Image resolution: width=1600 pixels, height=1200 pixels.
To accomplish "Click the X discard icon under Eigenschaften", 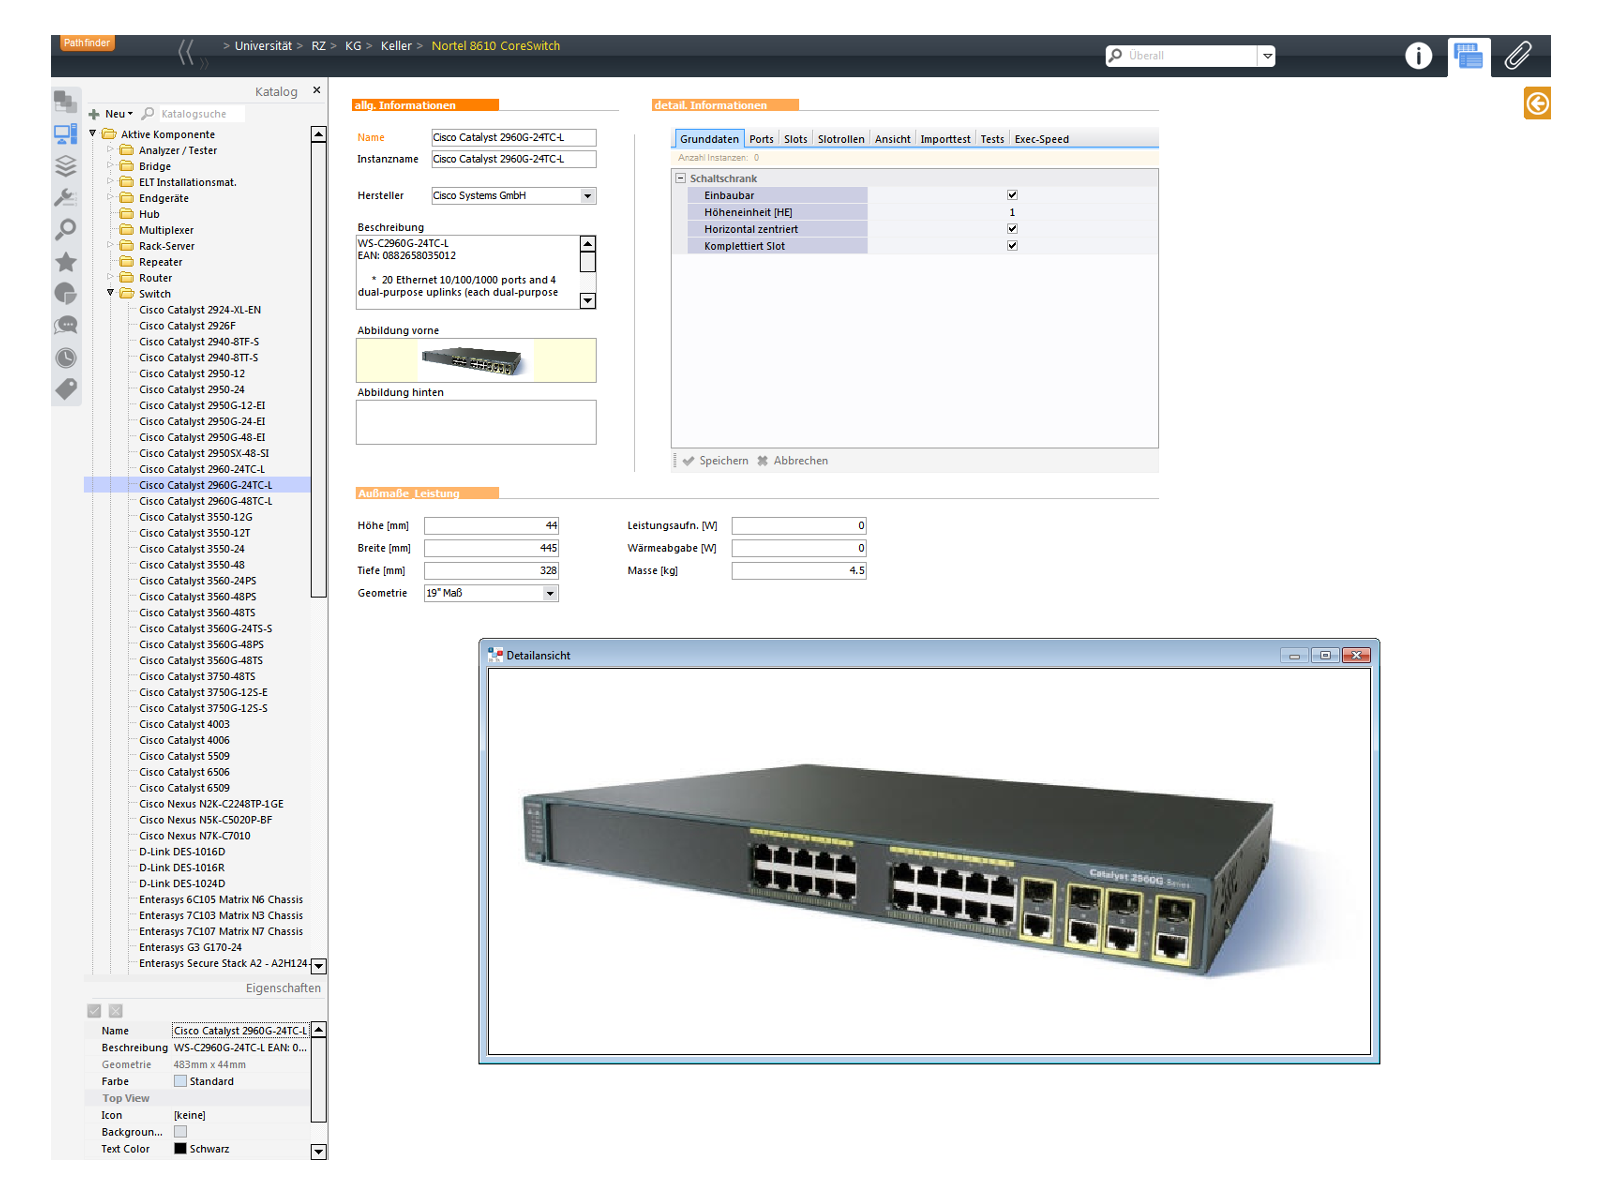I will tap(116, 1011).
